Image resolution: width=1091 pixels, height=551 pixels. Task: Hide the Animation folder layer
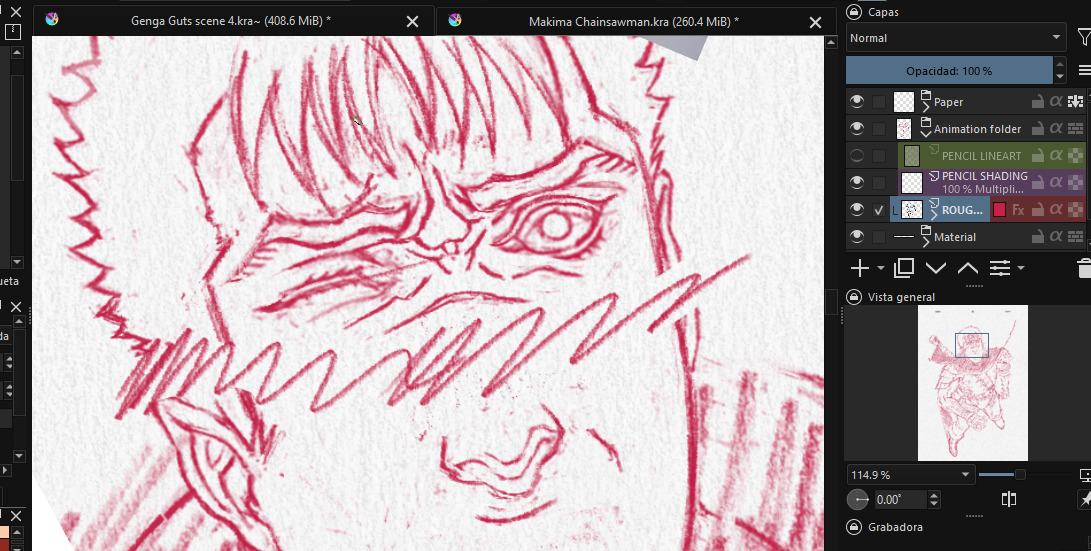pos(857,129)
